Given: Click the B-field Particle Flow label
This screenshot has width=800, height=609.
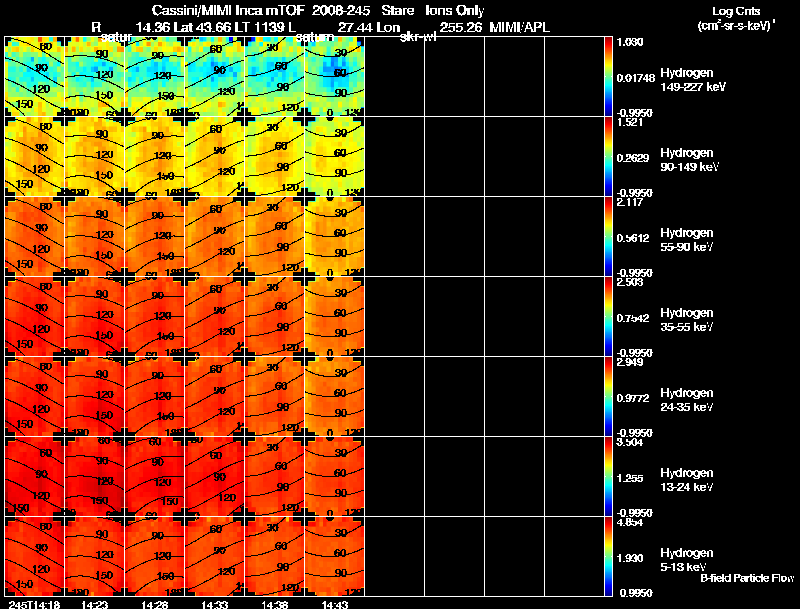Looking at the screenshot, I should pyautogui.click(x=747, y=578).
